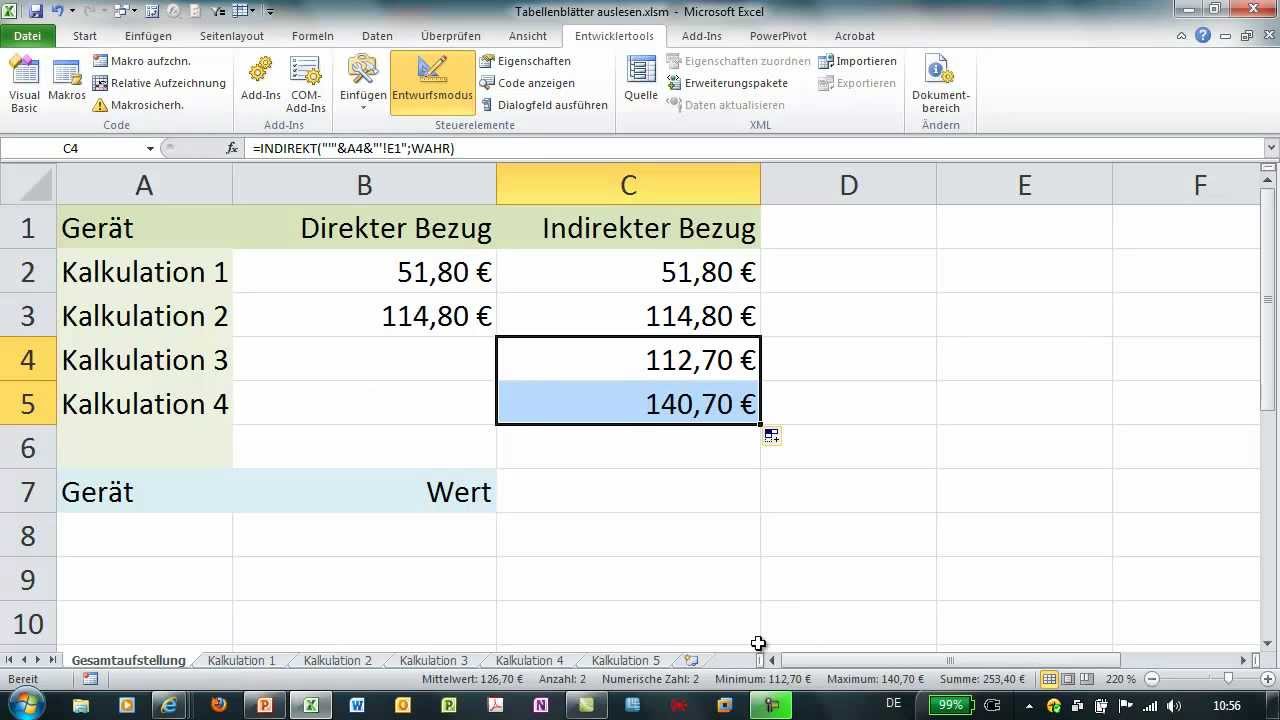Open the undo history dropdown
The height and width of the screenshot is (720, 1280).
[x=72, y=12]
